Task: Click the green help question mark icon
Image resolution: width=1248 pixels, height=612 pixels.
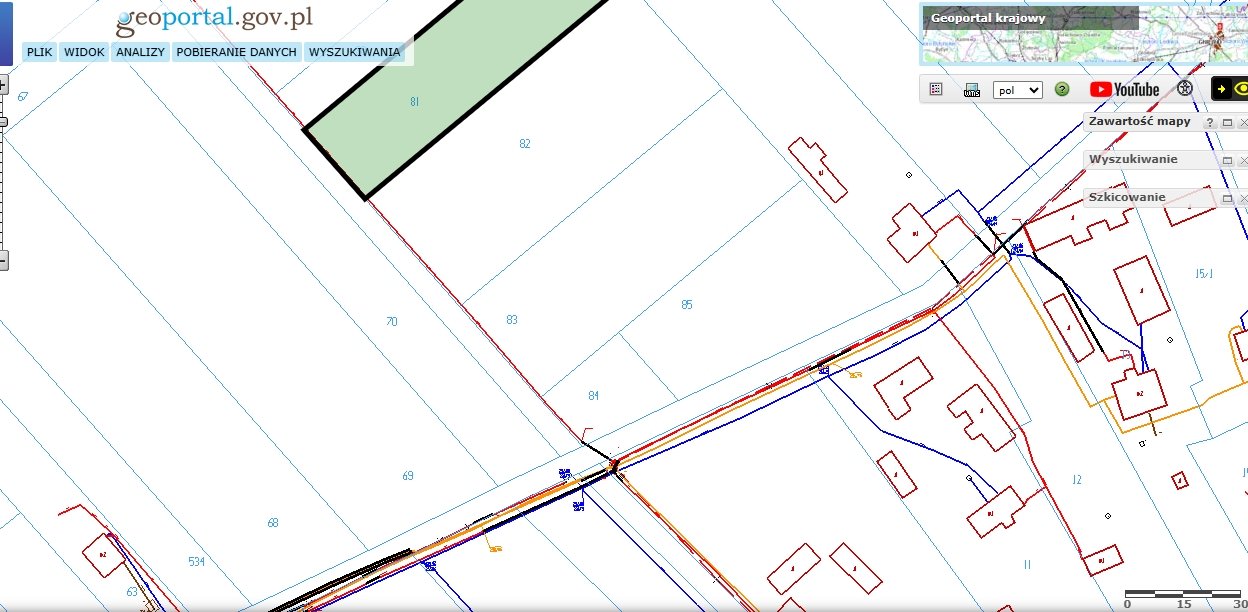Action: (1062, 90)
